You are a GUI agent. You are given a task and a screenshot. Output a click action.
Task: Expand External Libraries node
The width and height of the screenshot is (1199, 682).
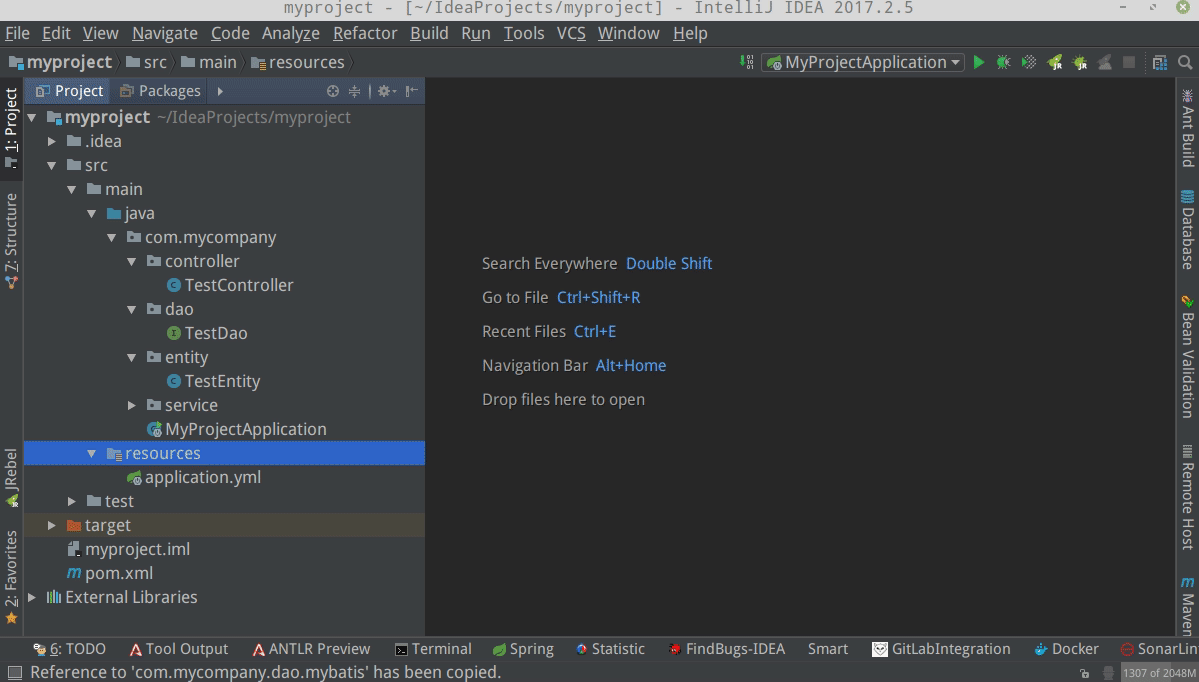[x=32, y=597]
